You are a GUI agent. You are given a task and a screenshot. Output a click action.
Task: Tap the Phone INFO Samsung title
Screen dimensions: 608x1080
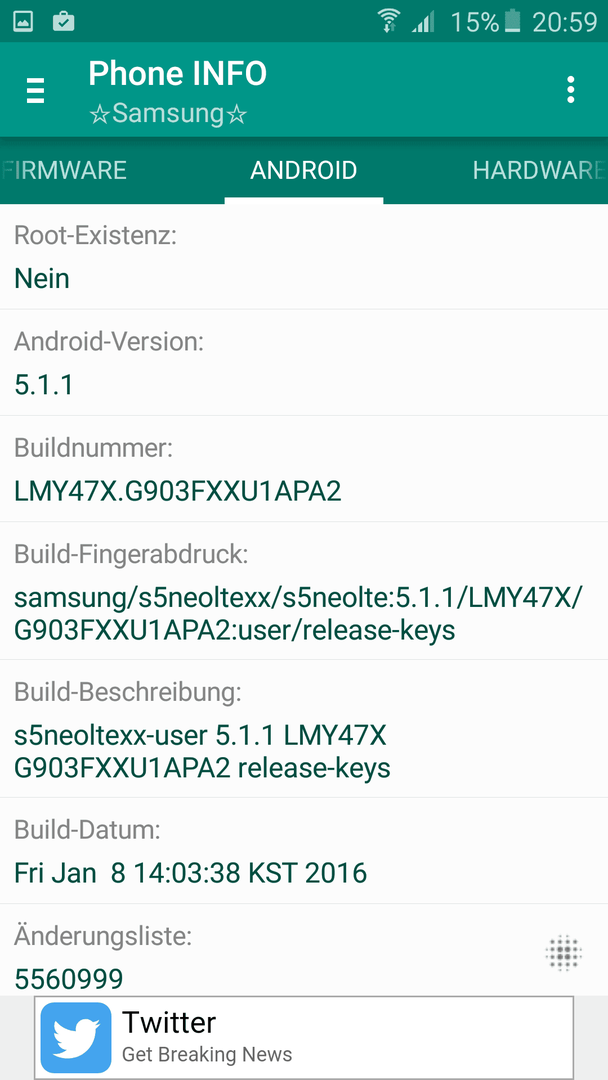point(178,91)
